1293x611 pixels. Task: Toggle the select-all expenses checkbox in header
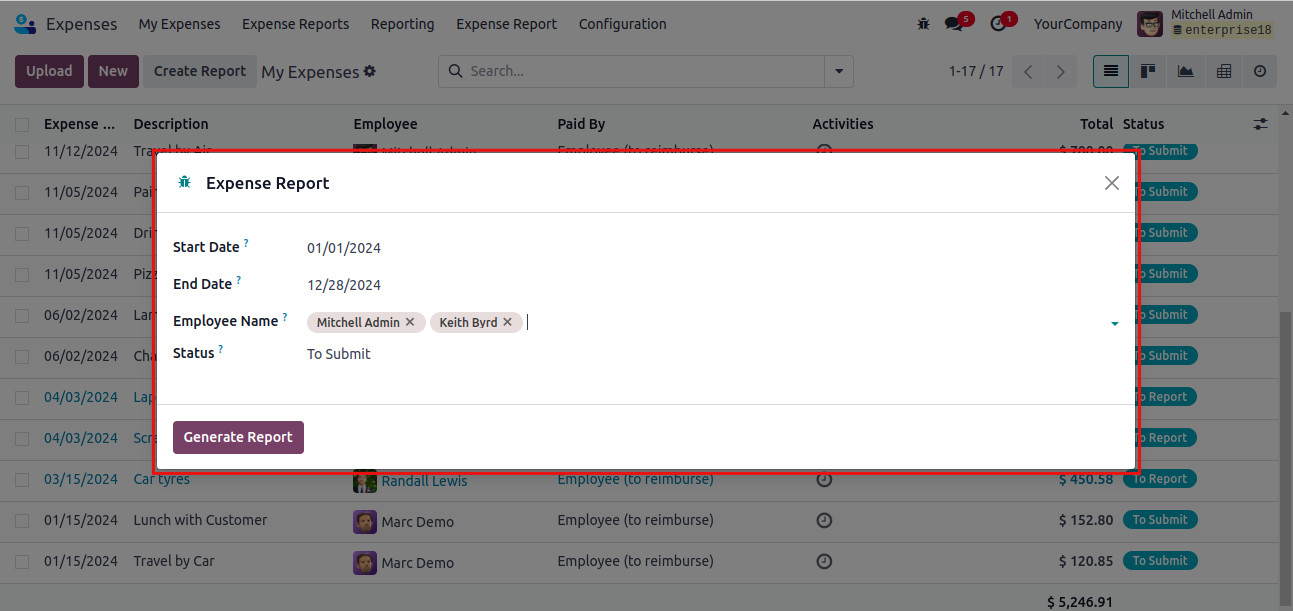pos(22,125)
